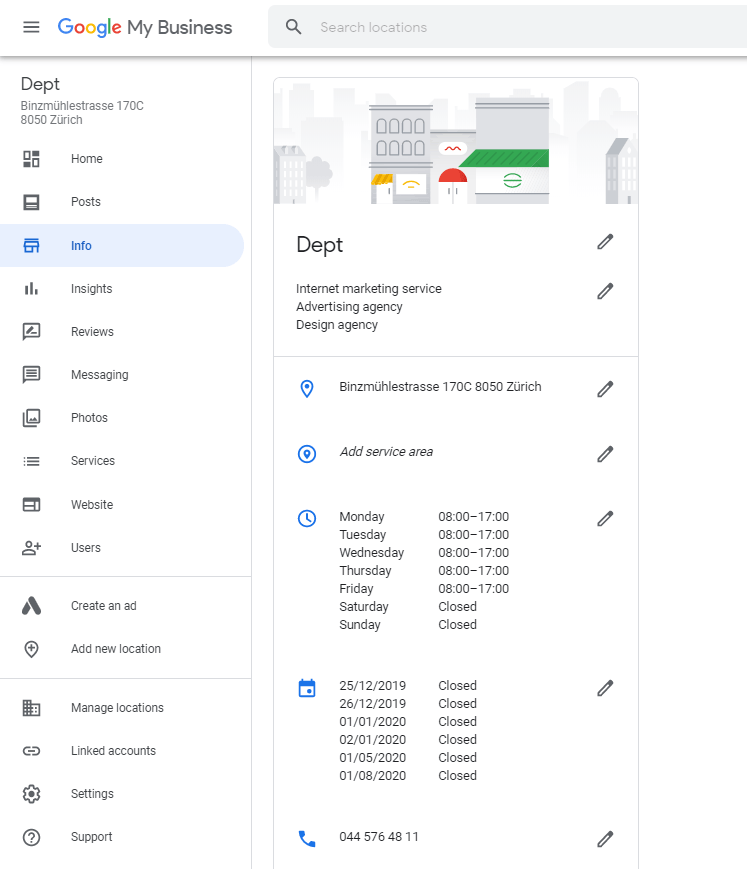Edit the service area pencil icon
This screenshot has width=747, height=869.
[x=605, y=454]
